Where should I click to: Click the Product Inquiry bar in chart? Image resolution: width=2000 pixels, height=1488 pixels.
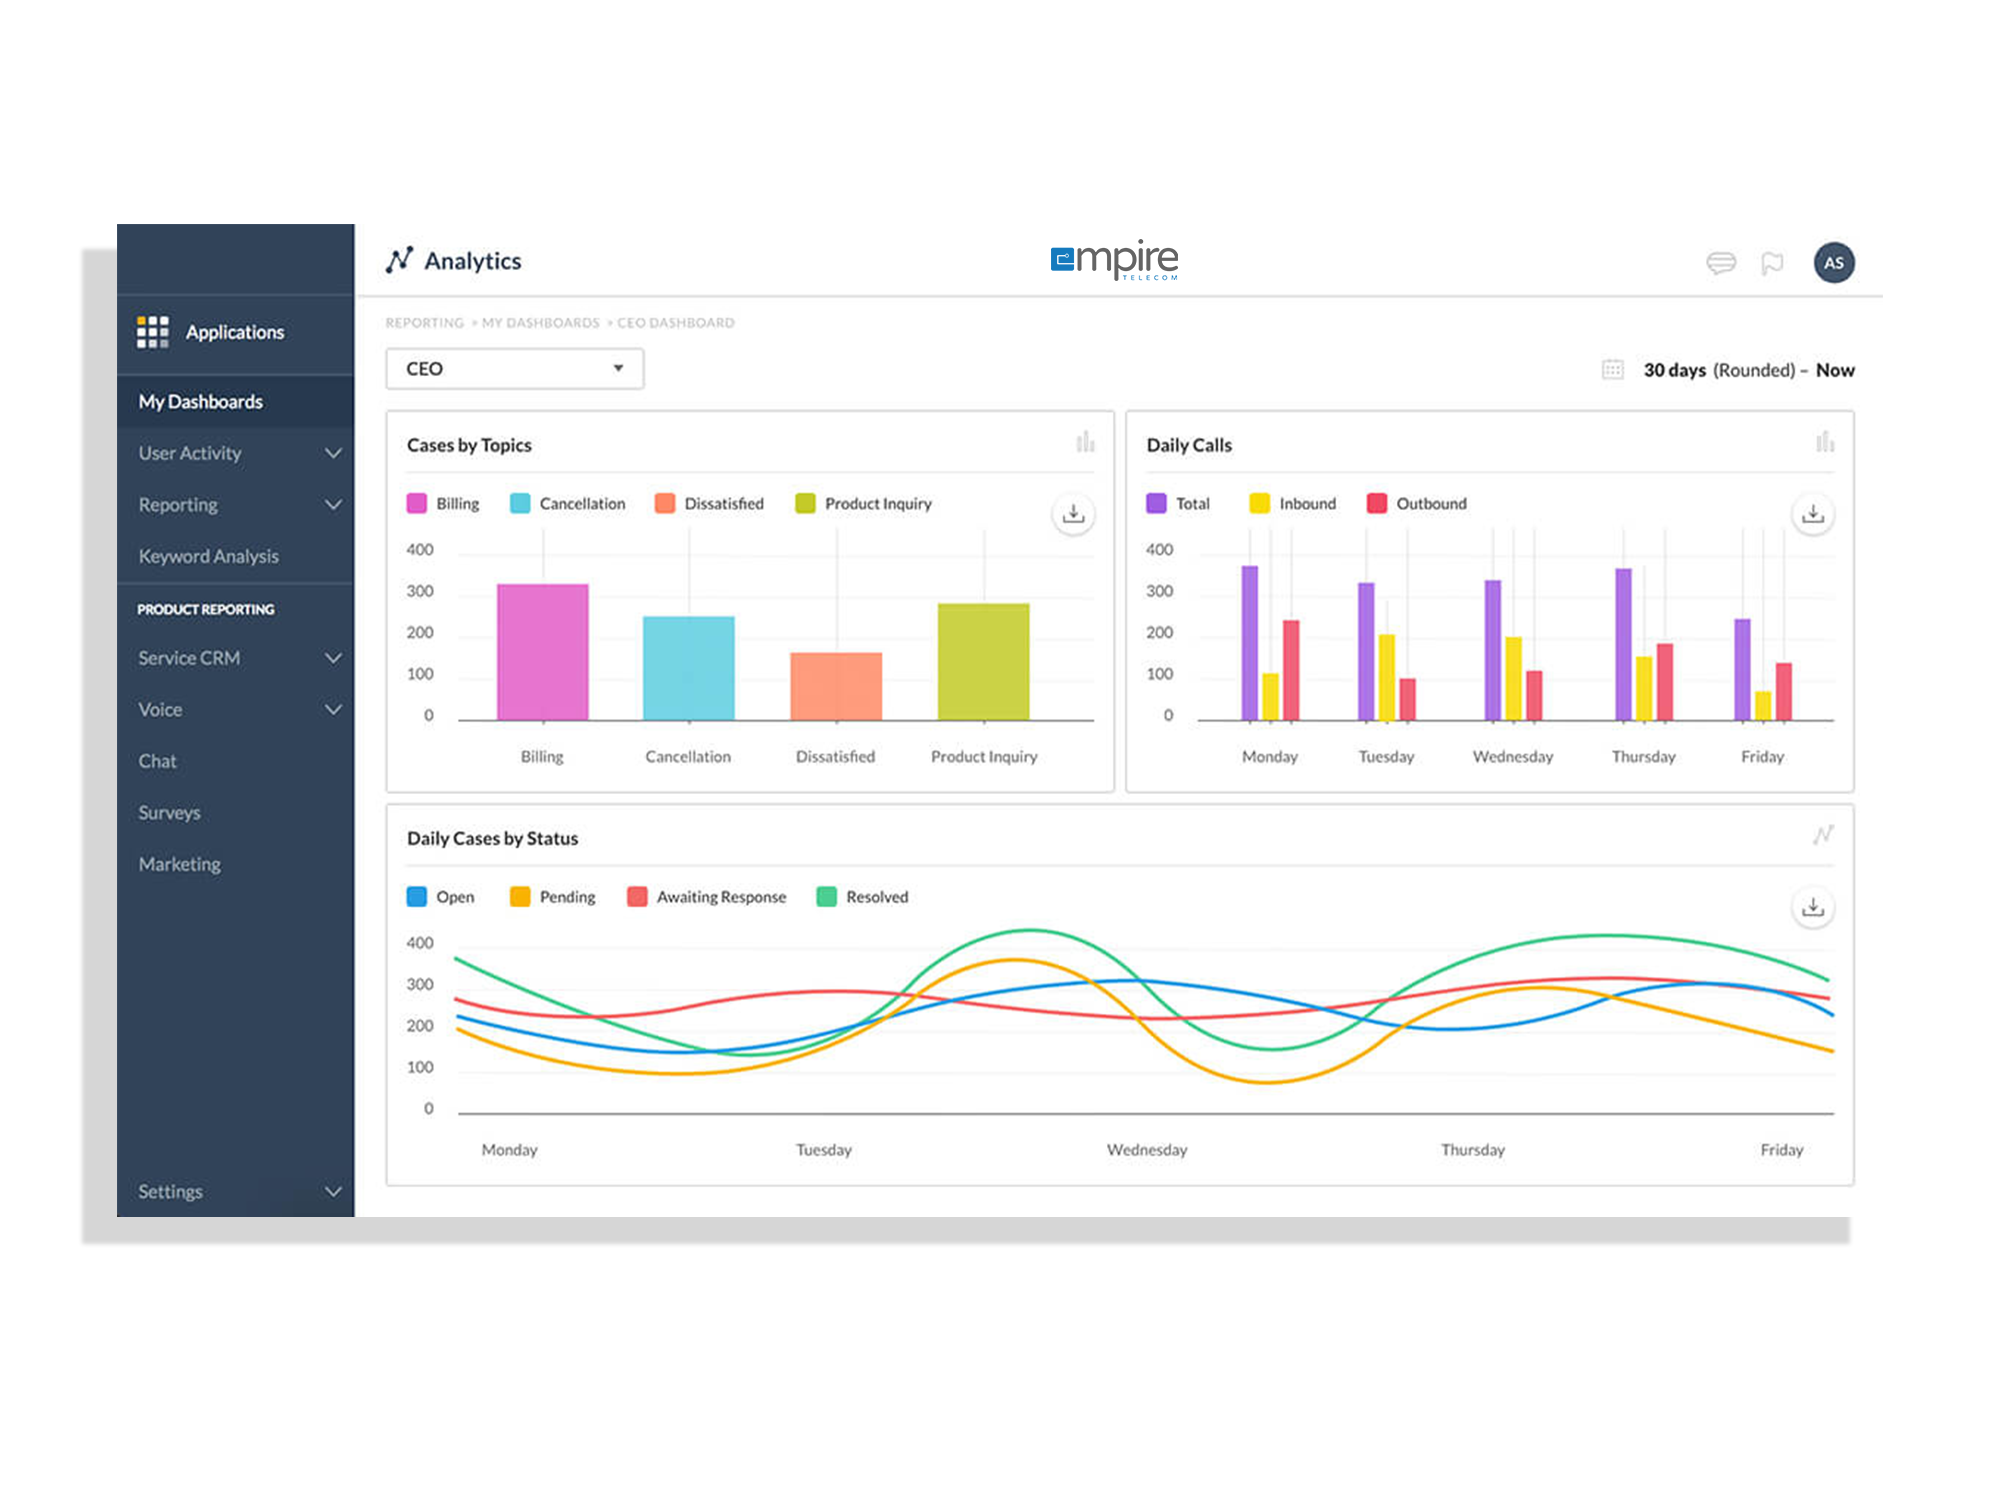(x=984, y=661)
